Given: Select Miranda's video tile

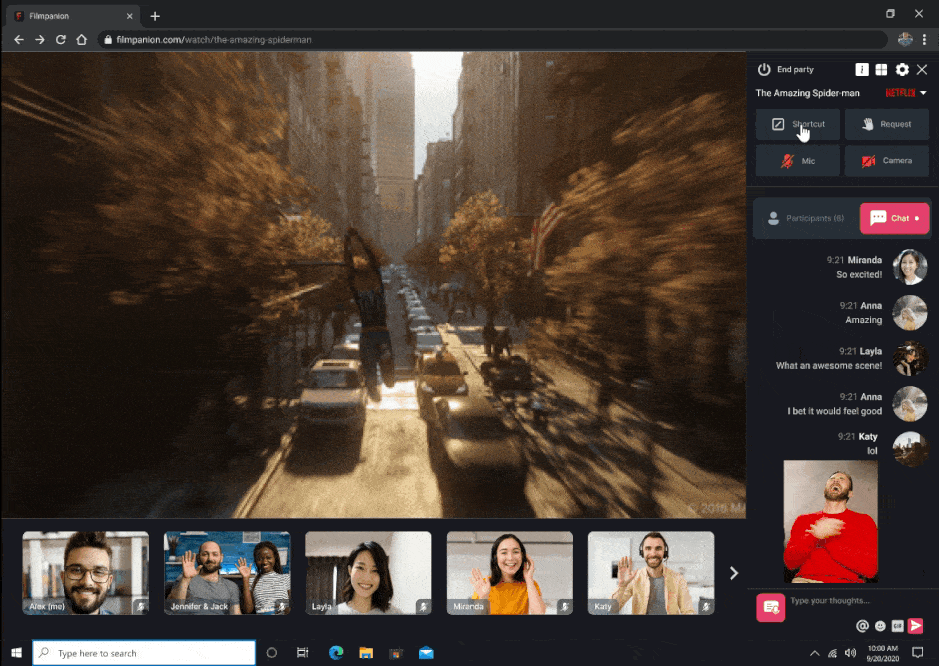Looking at the screenshot, I should [510, 573].
